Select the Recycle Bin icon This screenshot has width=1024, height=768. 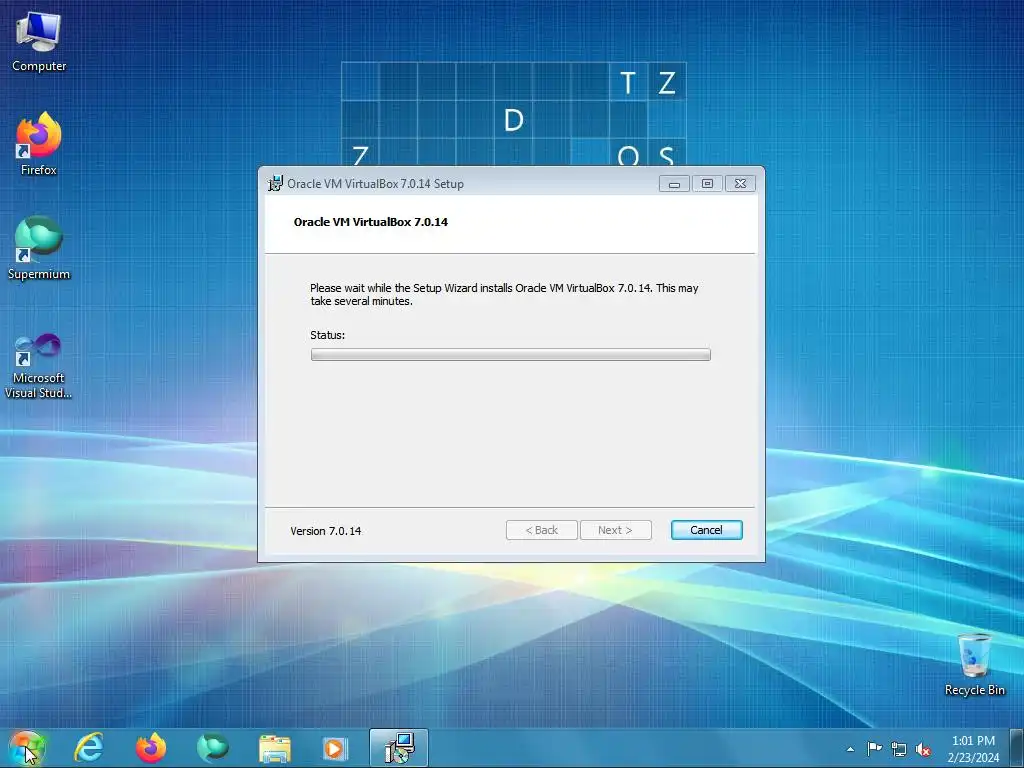pyautogui.click(x=974, y=665)
